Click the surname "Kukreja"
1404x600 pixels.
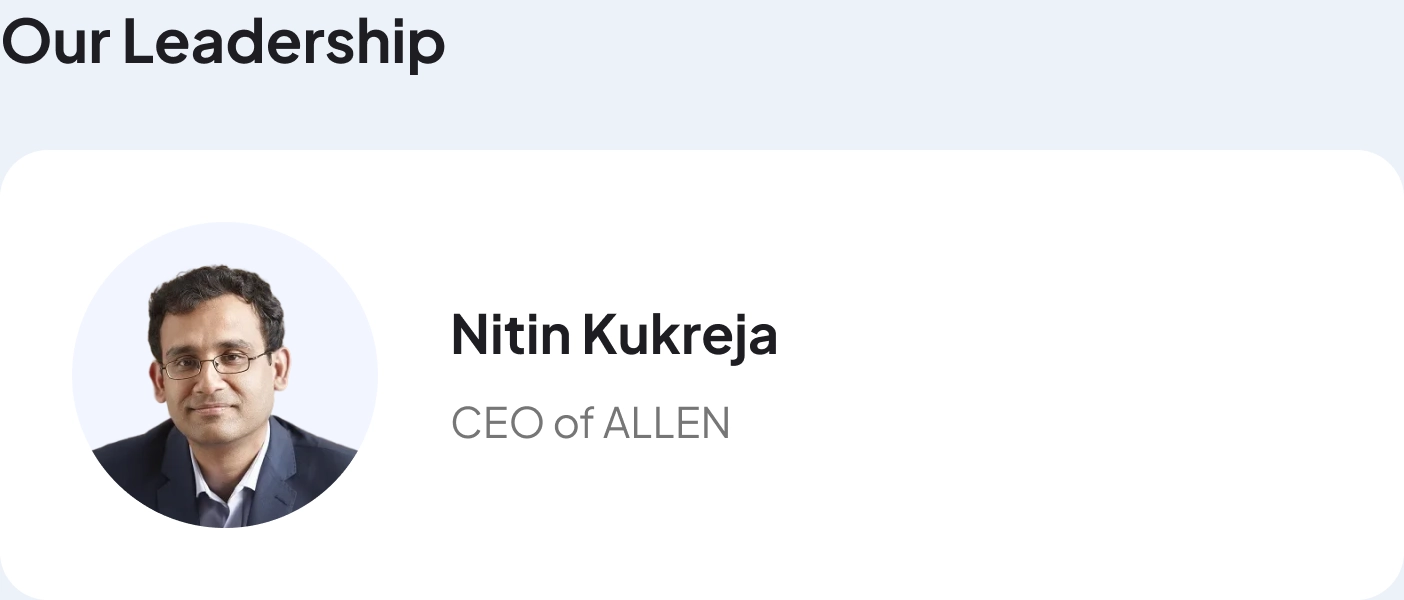click(x=680, y=335)
